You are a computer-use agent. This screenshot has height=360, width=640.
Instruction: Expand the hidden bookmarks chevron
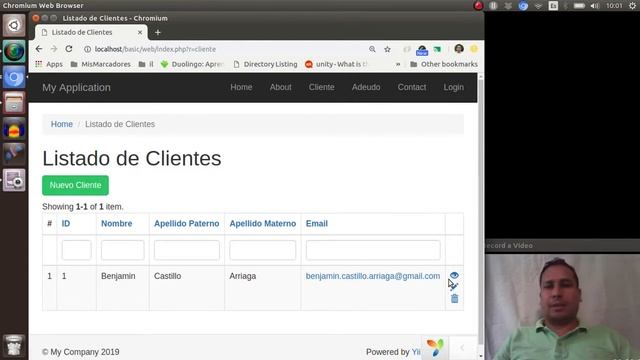coord(398,64)
